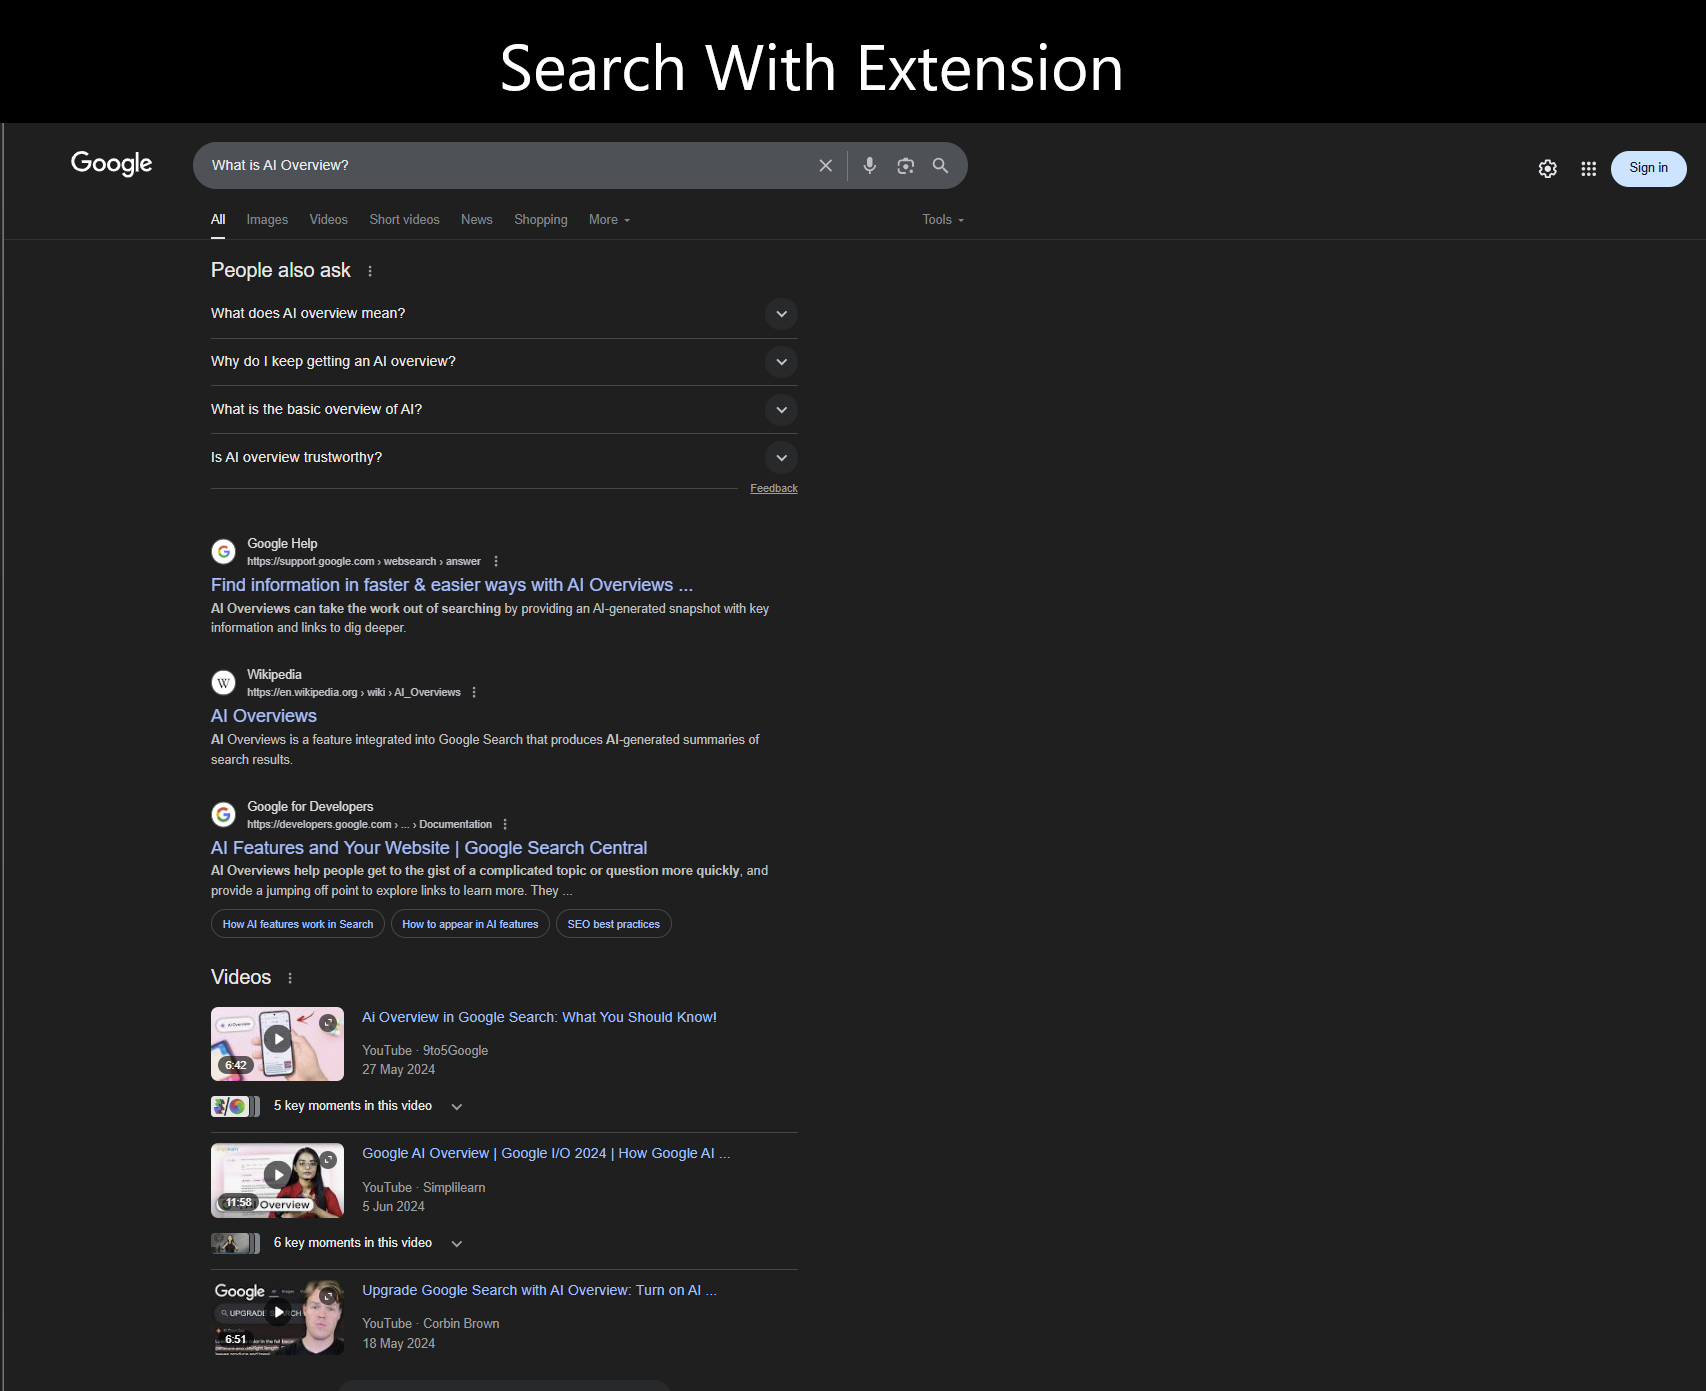Click the "People also ask" heading
Screen dimensions: 1706x1391
pos(281,271)
